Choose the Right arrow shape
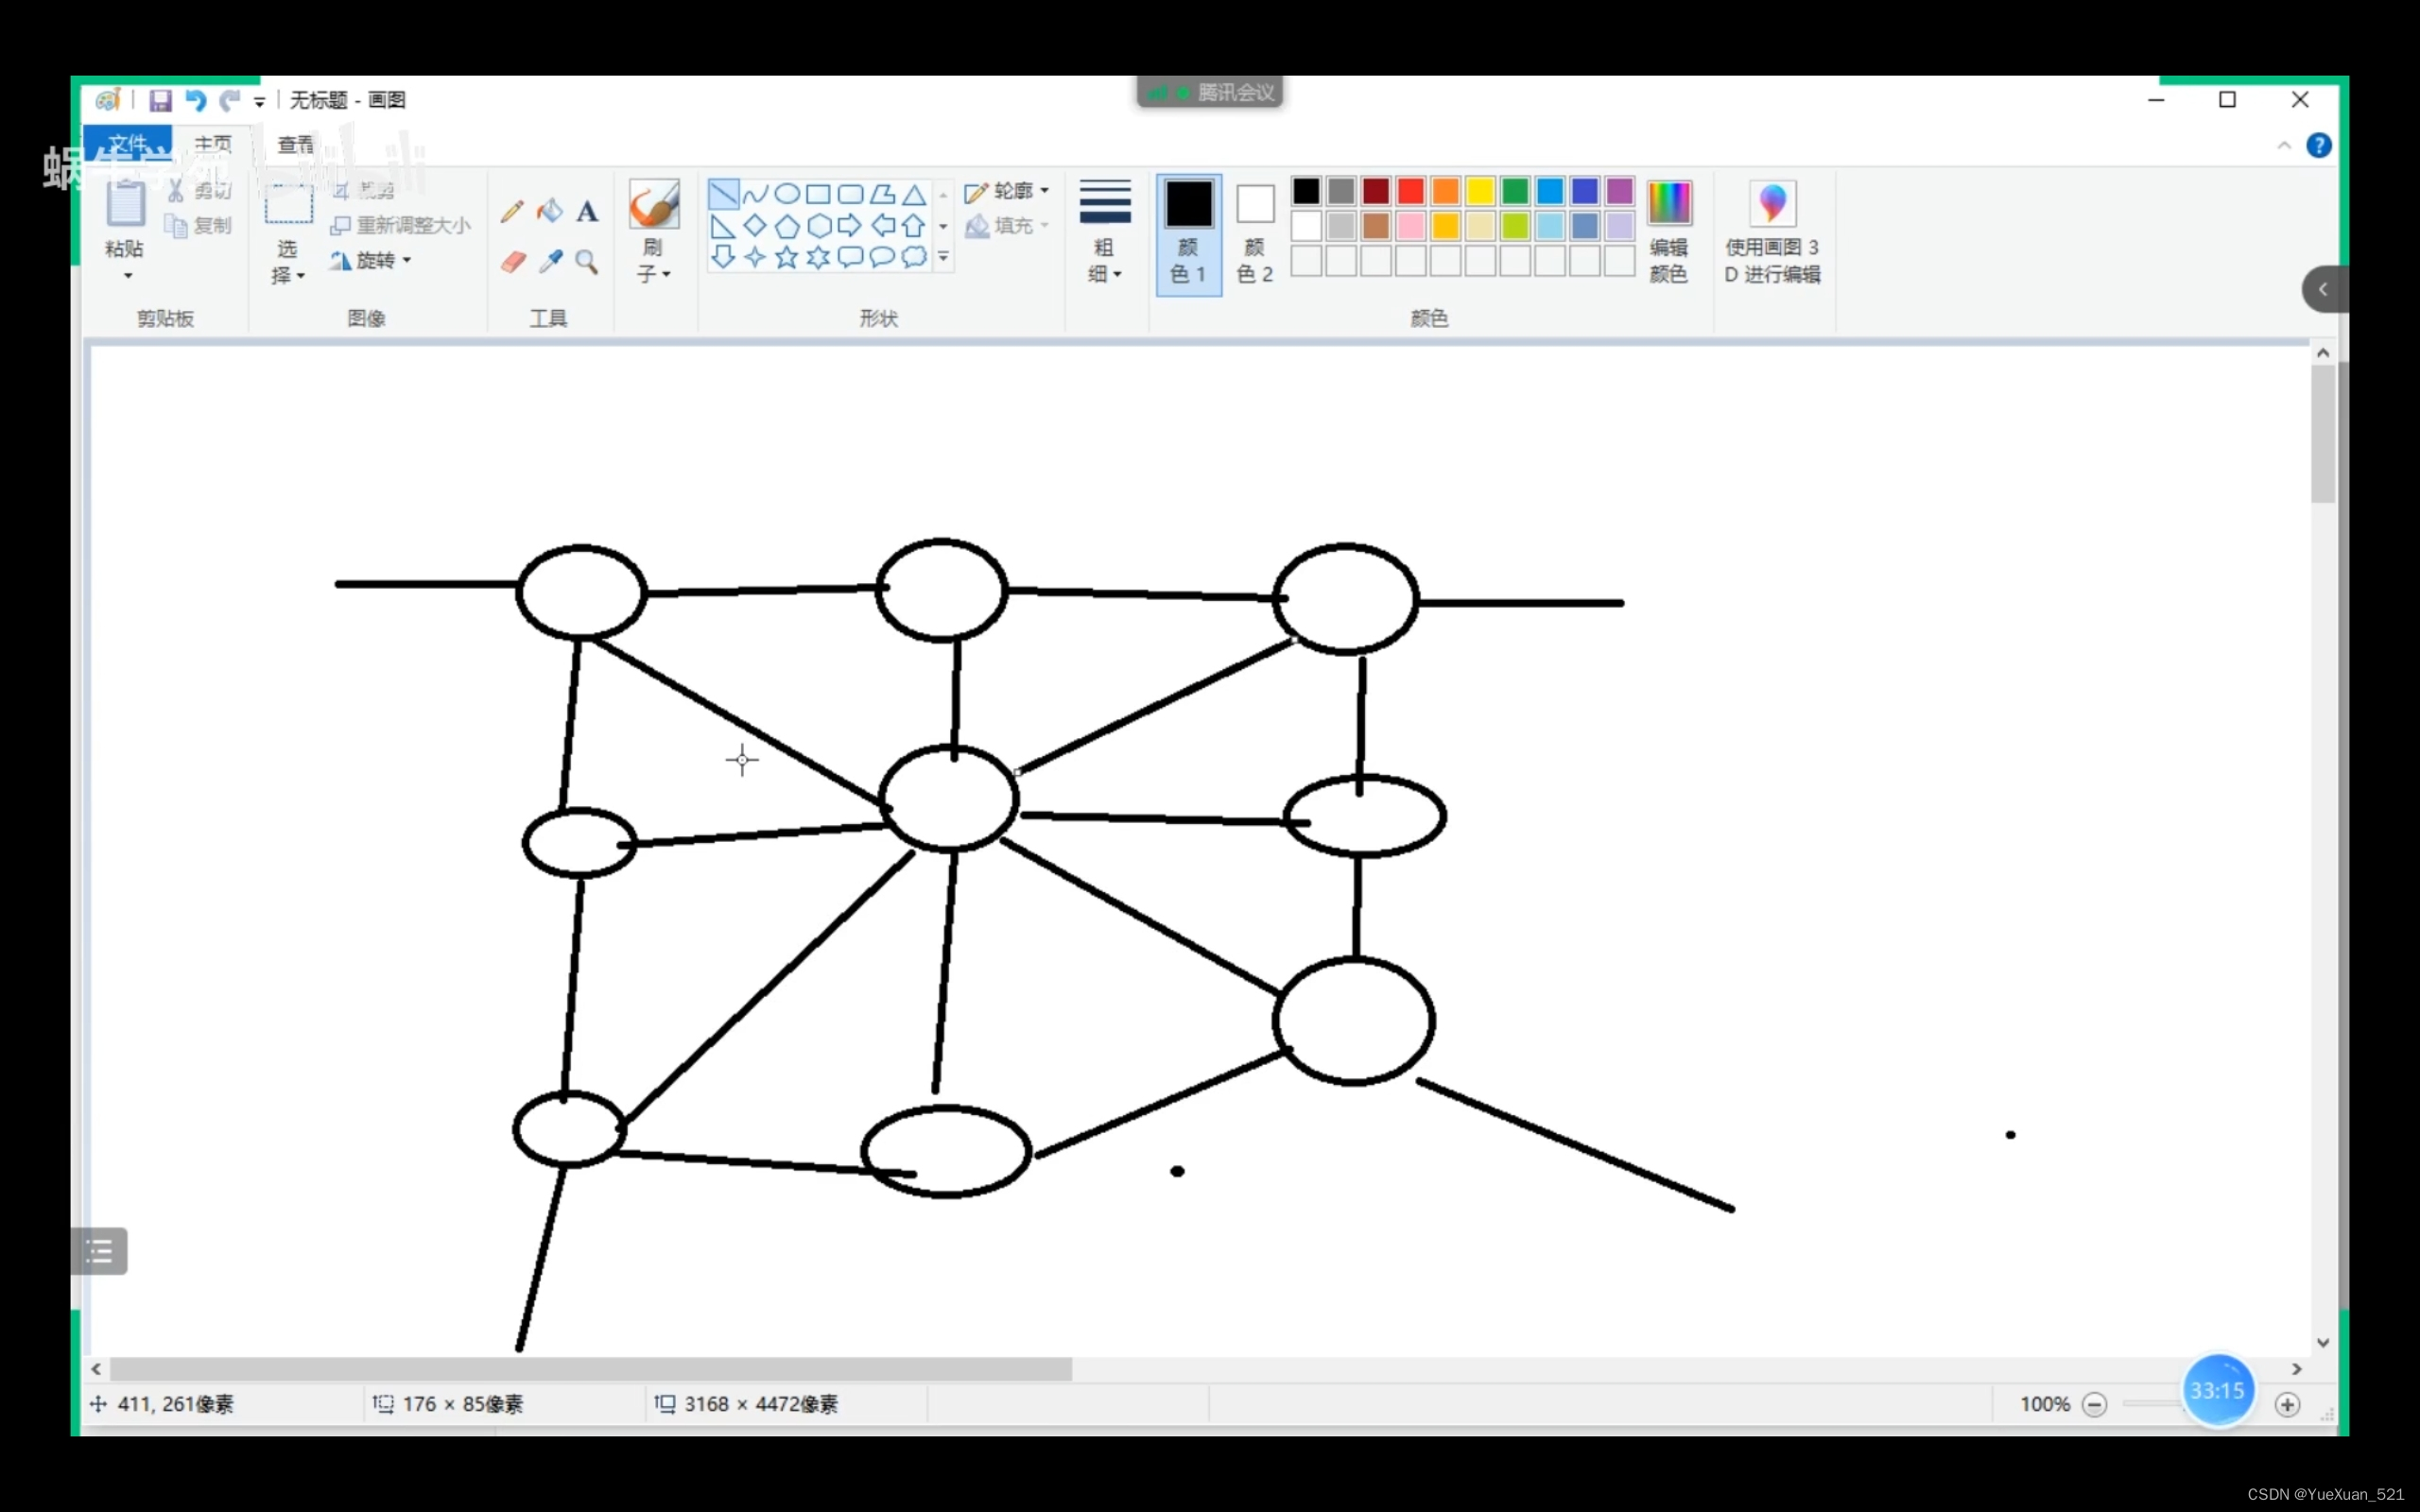This screenshot has height=1512, width=2420. [x=850, y=226]
